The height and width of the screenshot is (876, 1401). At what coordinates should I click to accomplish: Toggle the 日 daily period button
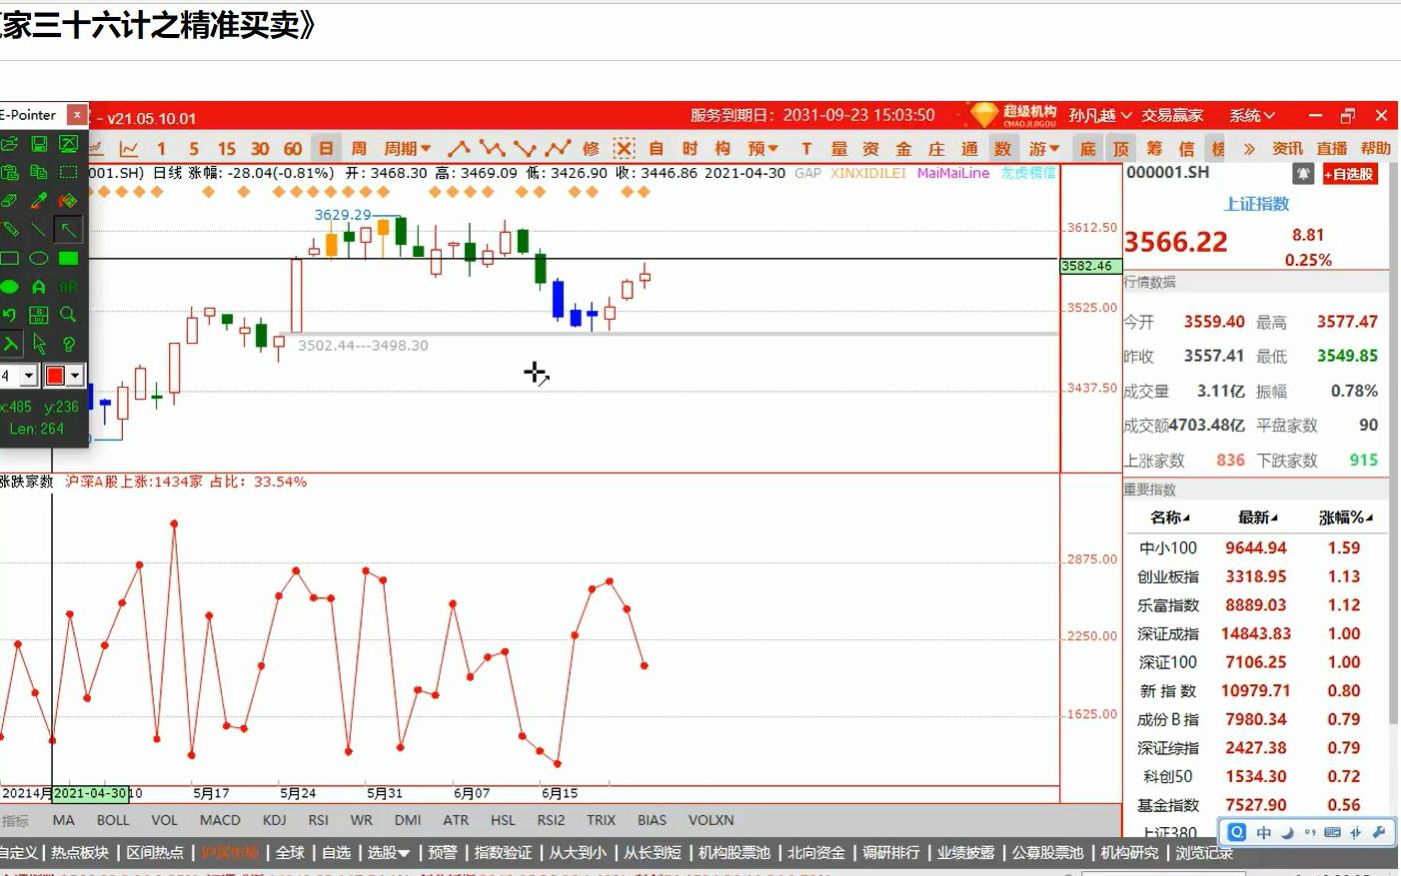coord(326,149)
